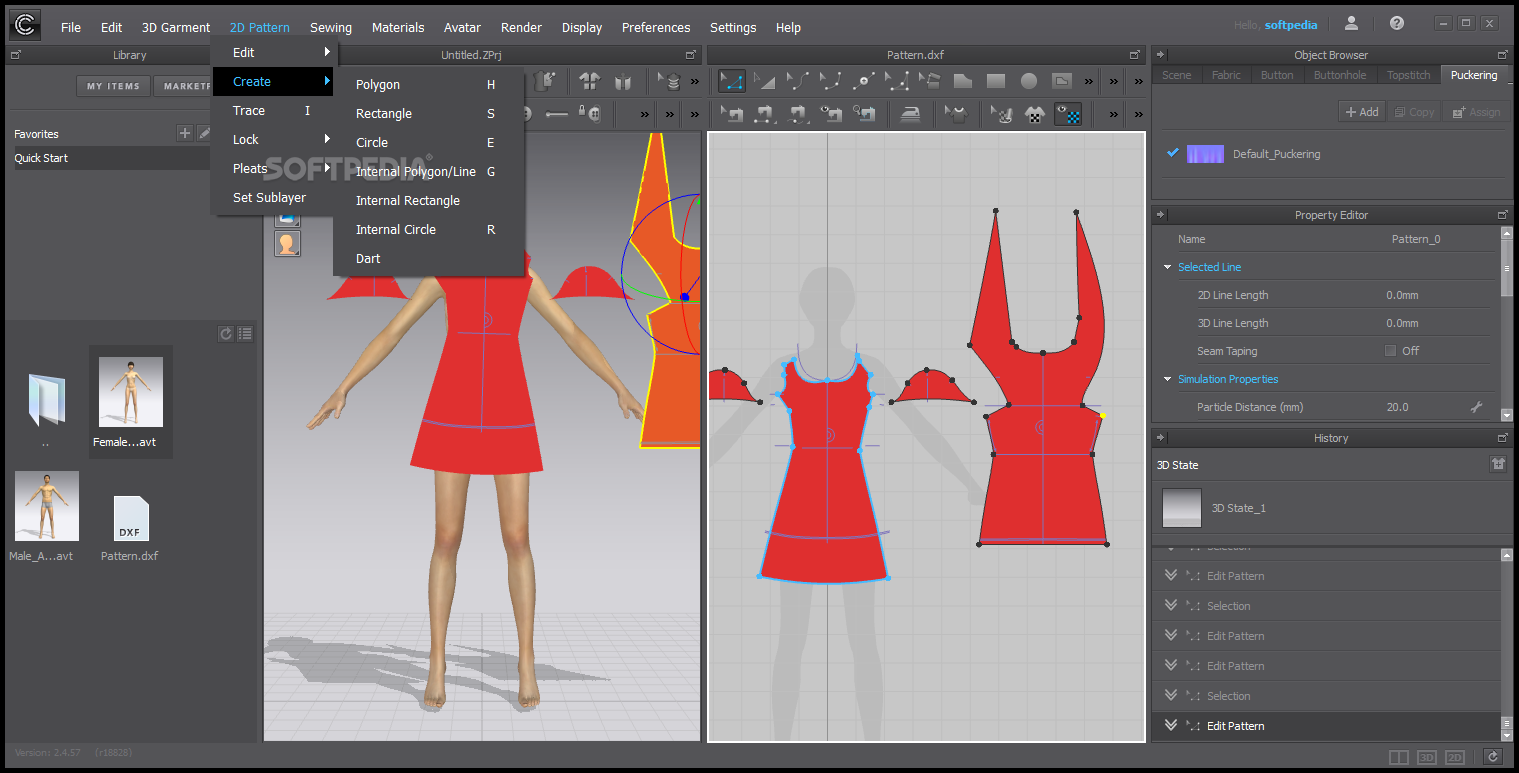Viewport: 1519px width, 773px height.
Task: Select the Internal Polygon tool icon
Action: coord(1062,81)
